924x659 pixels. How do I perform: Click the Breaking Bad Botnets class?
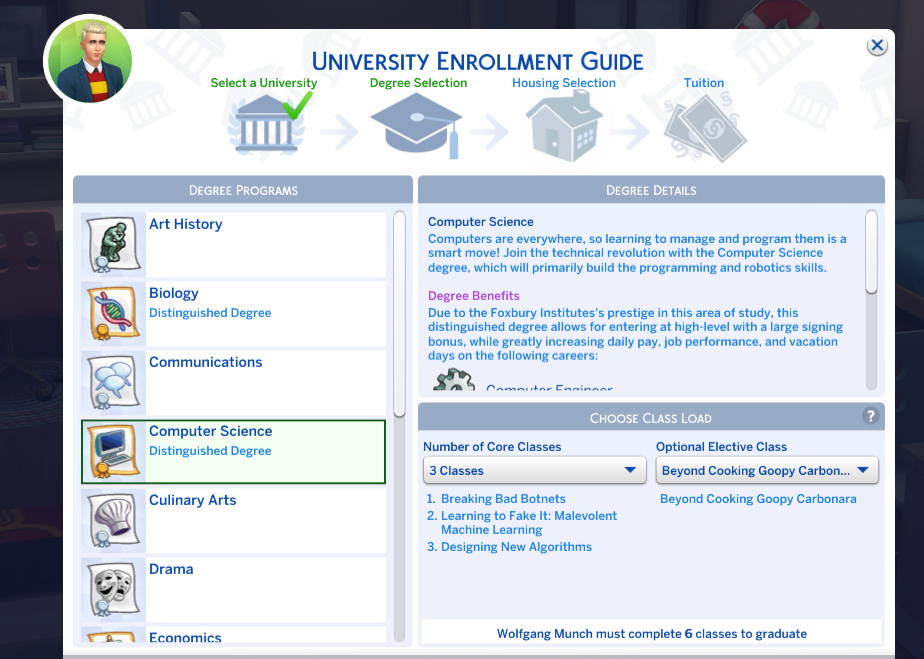click(x=503, y=499)
